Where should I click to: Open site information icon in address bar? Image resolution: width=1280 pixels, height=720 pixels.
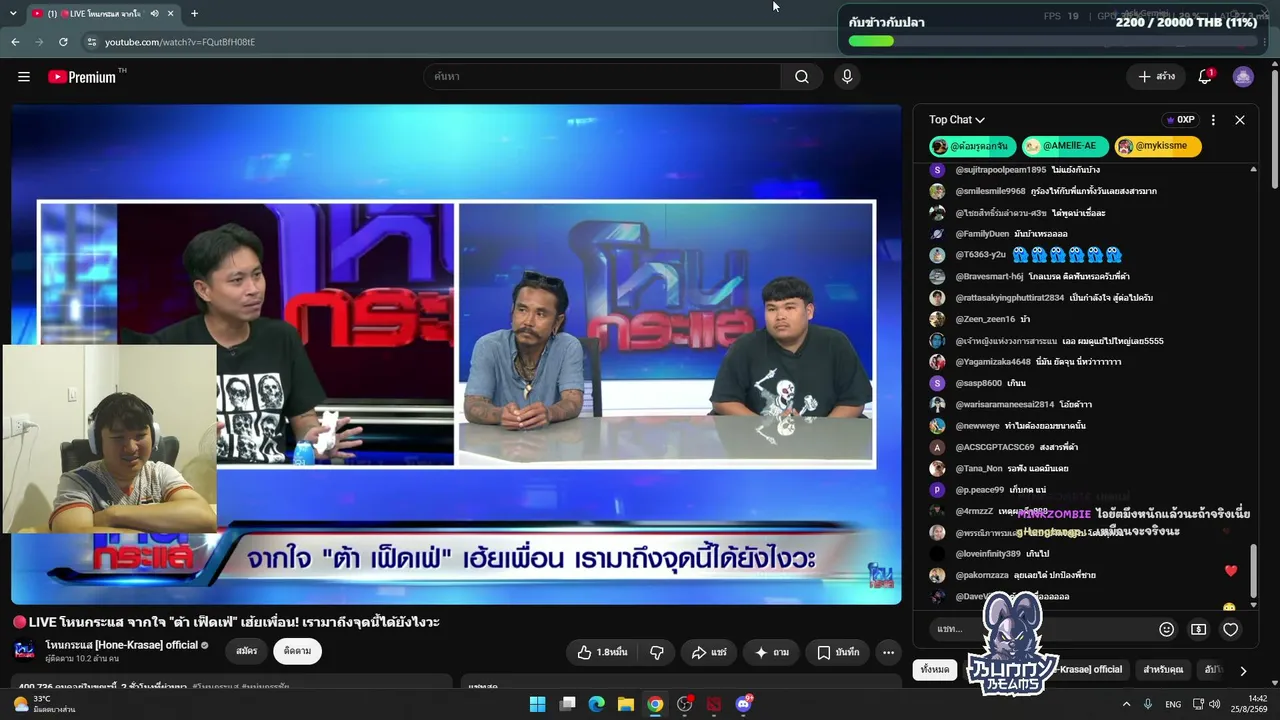pyautogui.click(x=91, y=42)
